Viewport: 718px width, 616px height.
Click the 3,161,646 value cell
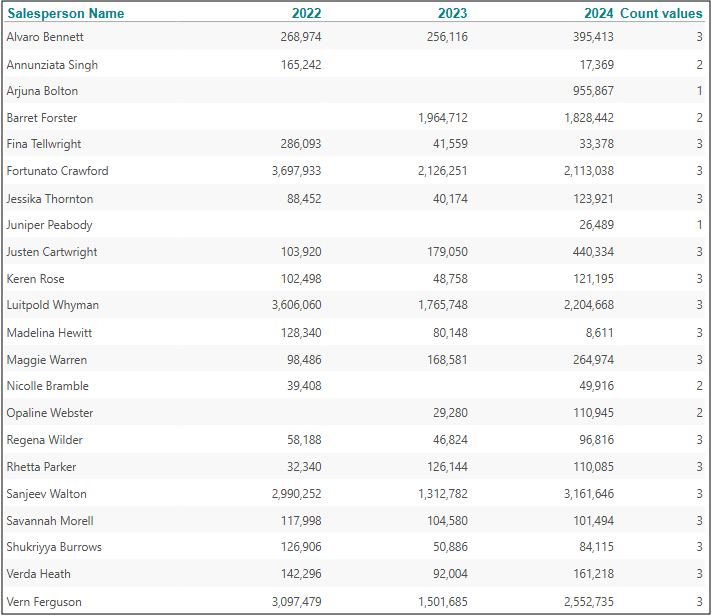click(x=589, y=494)
